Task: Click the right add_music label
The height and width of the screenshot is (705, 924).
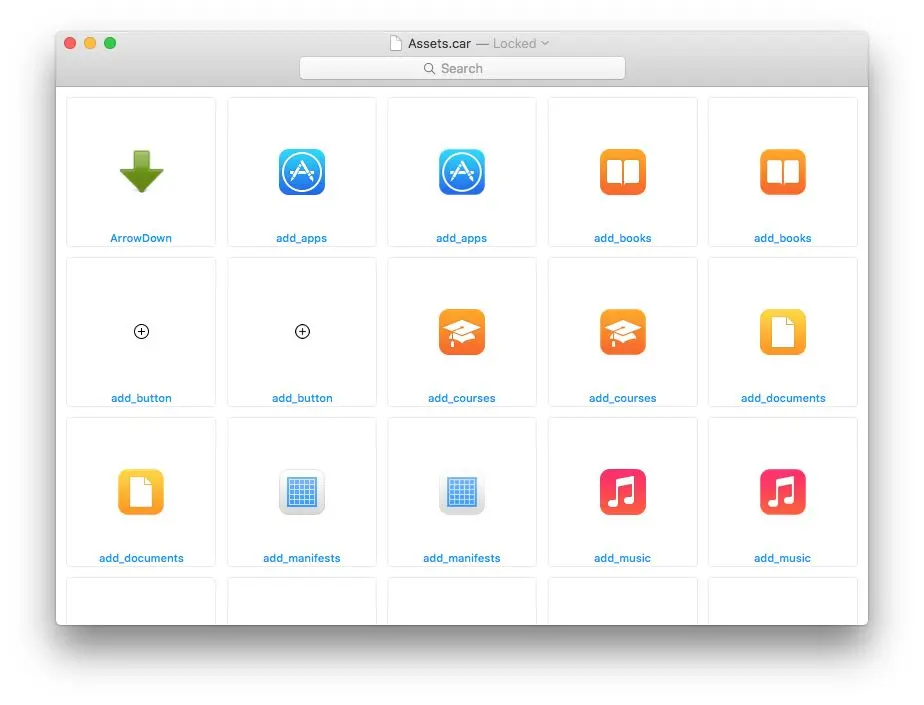Action: (783, 558)
